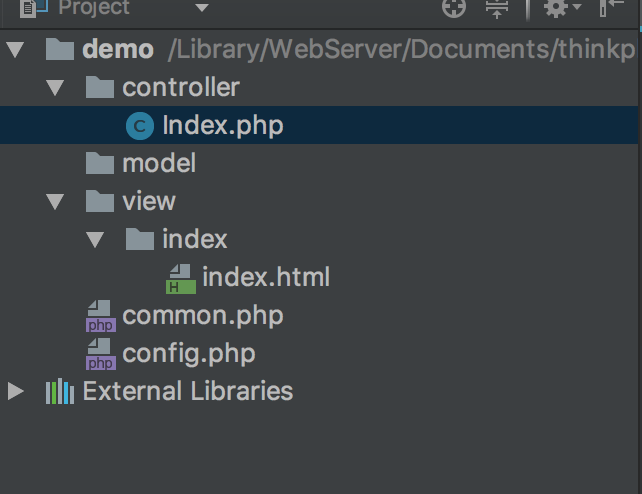Open the gear settings menu
The image size is (642, 494).
pyautogui.click(x=557, y=8)
